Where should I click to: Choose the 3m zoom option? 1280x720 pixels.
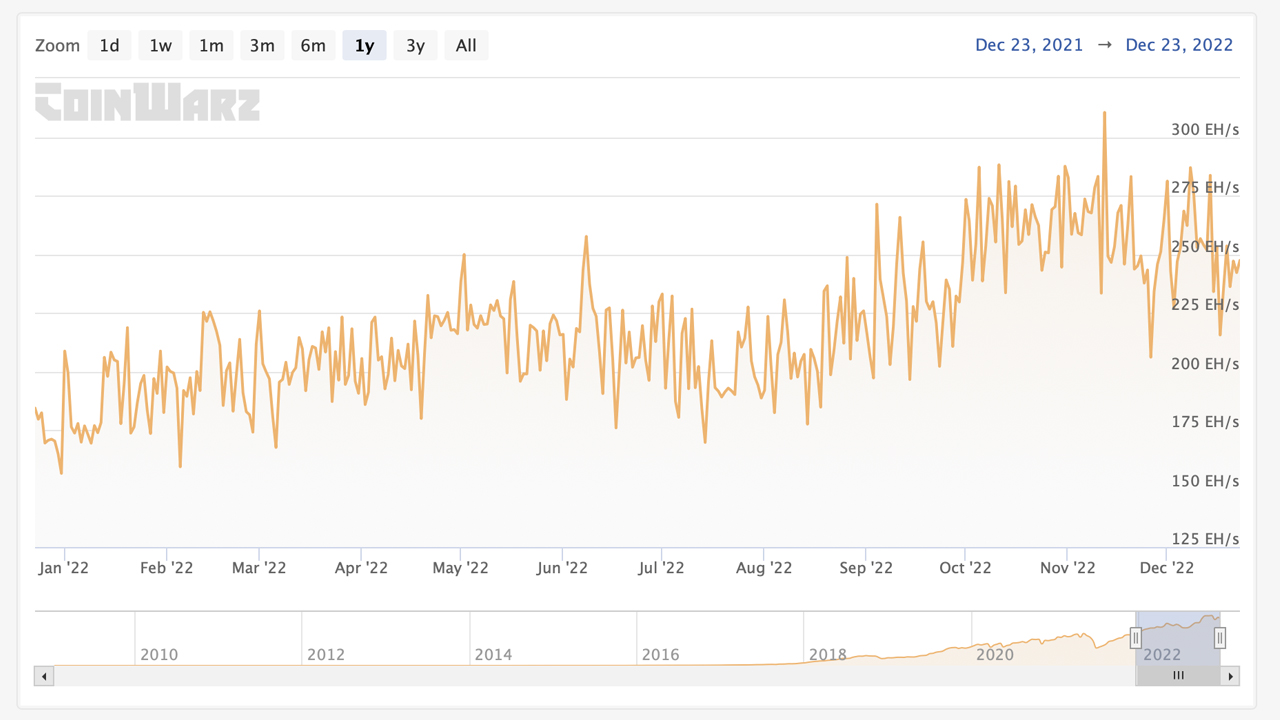pos(262,45)
